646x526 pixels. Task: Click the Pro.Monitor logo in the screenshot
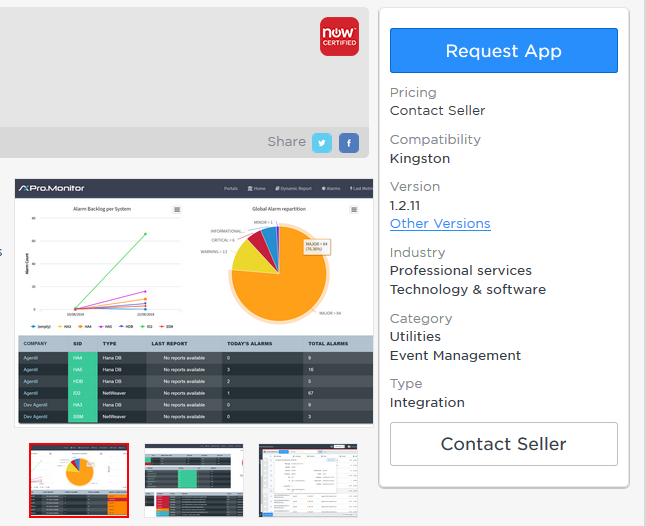[53, 188]
